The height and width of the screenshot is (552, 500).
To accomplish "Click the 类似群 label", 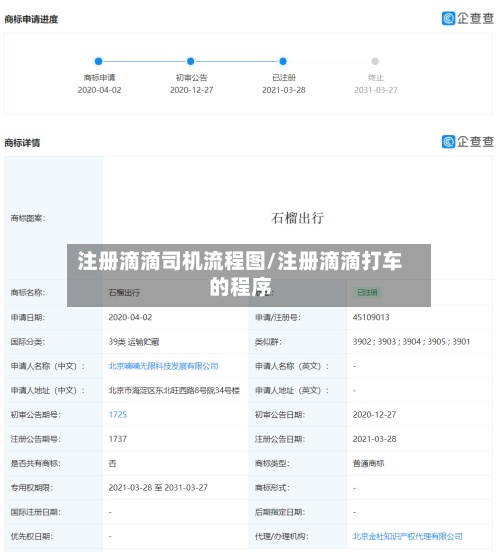I will (268, 342).
